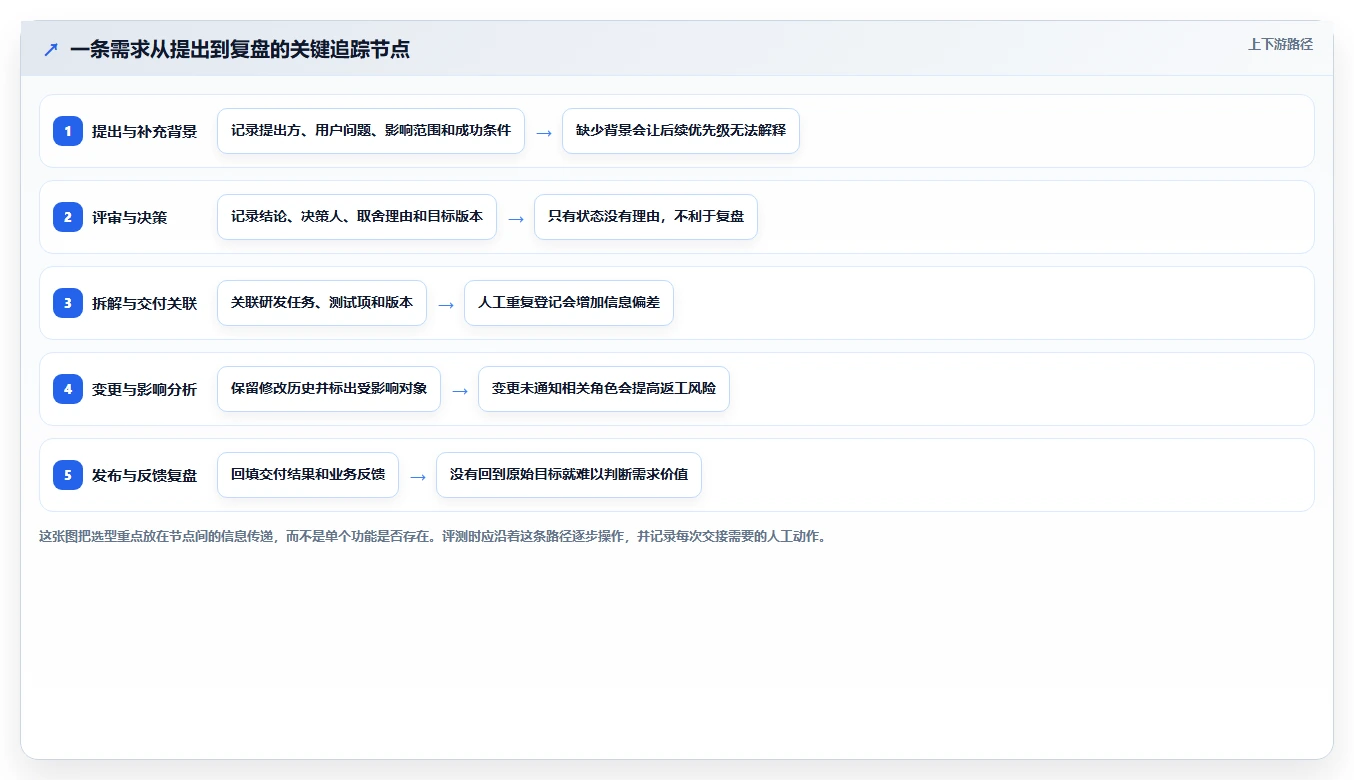The image size is (1354, 780).
Task: Select the 记录提出方、用户问题、影响范围和成功条件 box
Action: pyautogui.click(x=371, y=131)
